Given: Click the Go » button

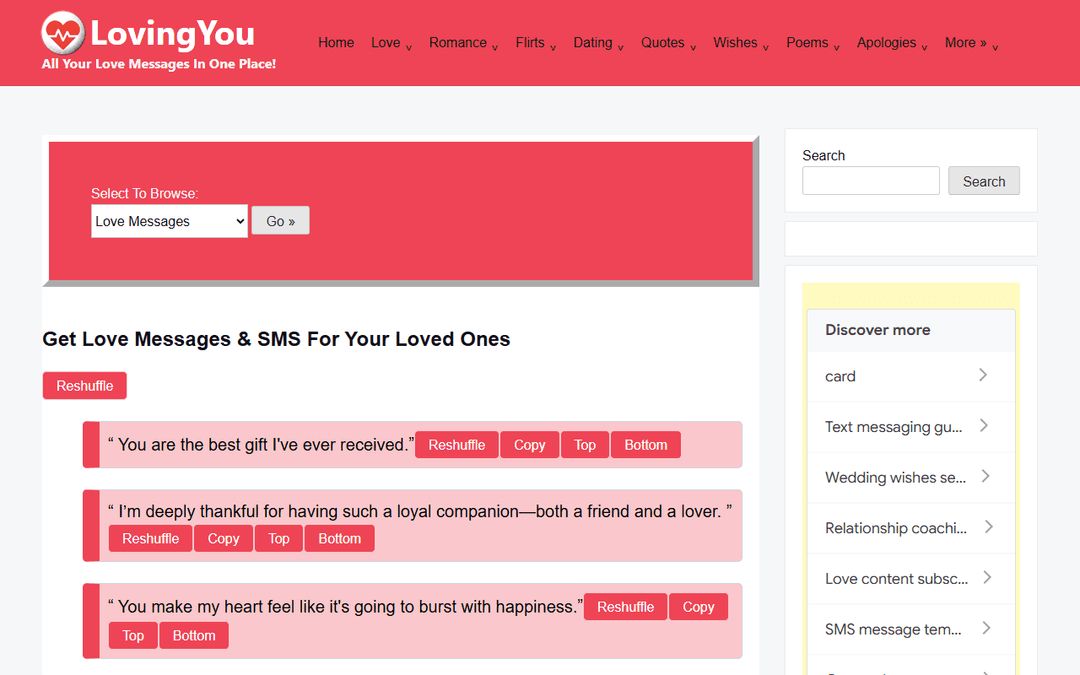Looking at the screenshot, I should [280, 221].
